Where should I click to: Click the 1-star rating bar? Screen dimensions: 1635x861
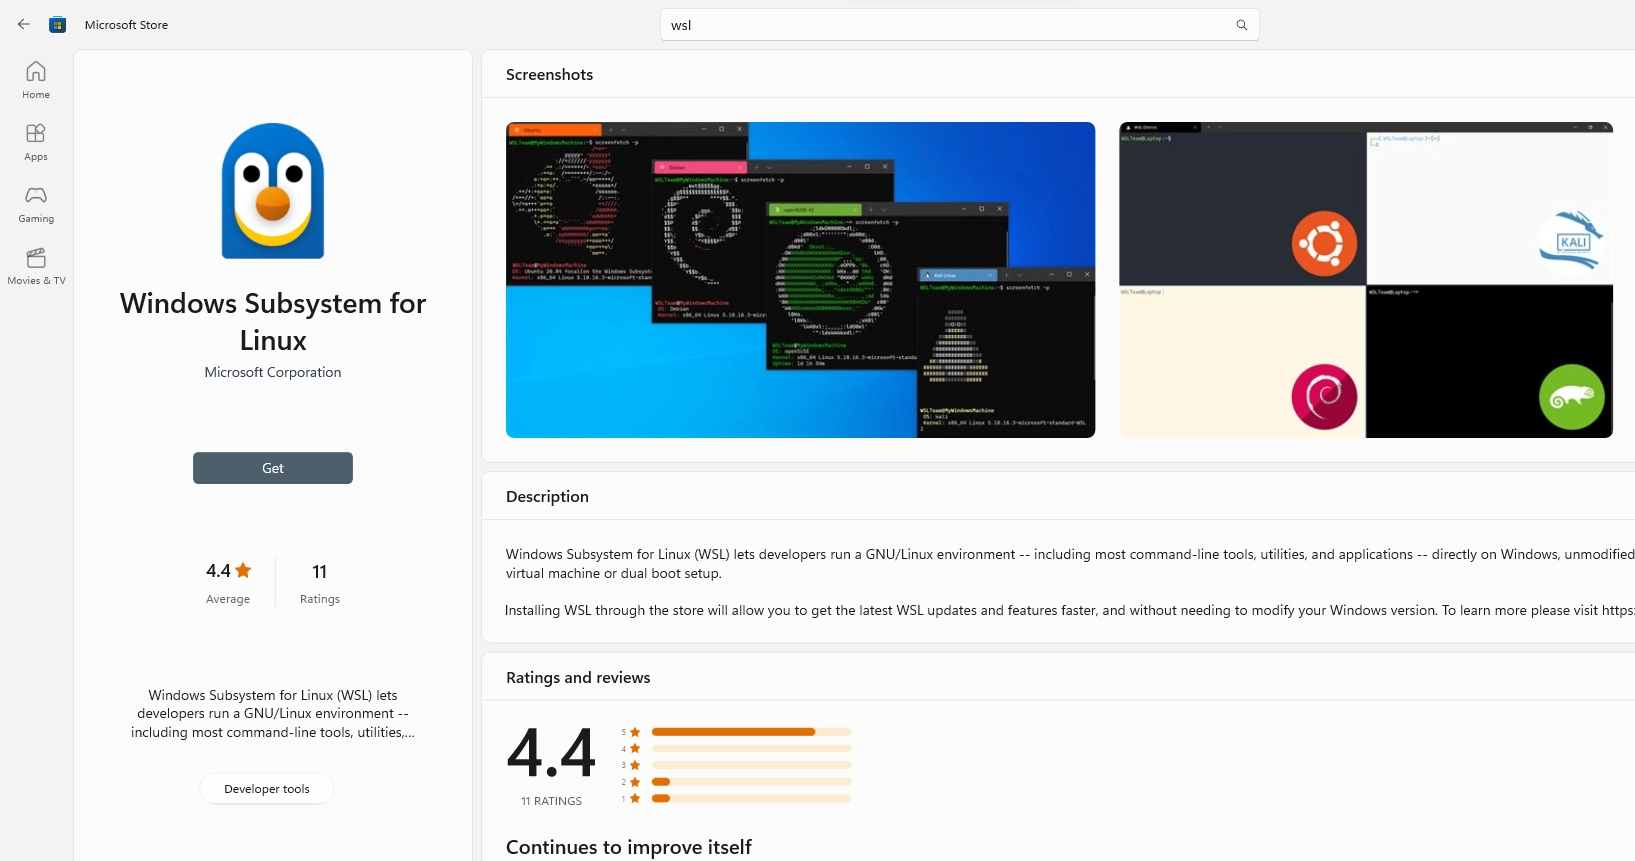click(x=751, y=798)
